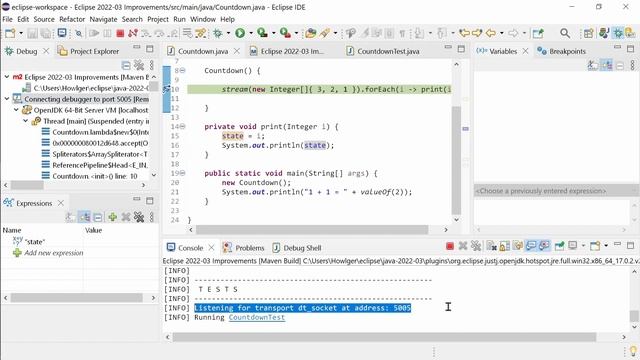
Task: Open the Navigate menu
Action: (x=103, y=19)
